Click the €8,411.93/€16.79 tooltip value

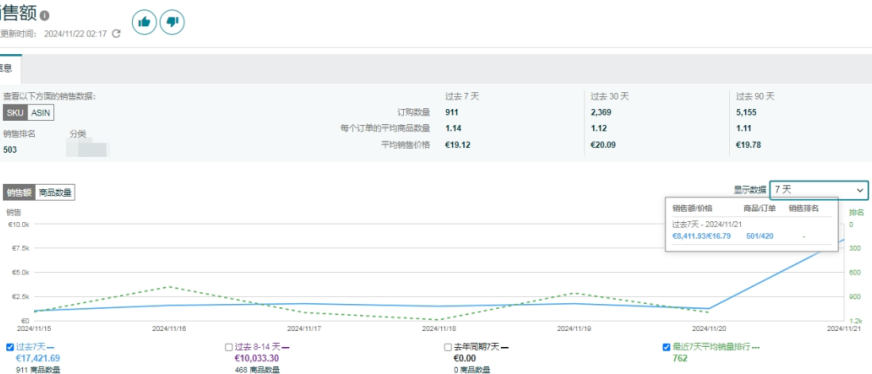pos(701,236)
